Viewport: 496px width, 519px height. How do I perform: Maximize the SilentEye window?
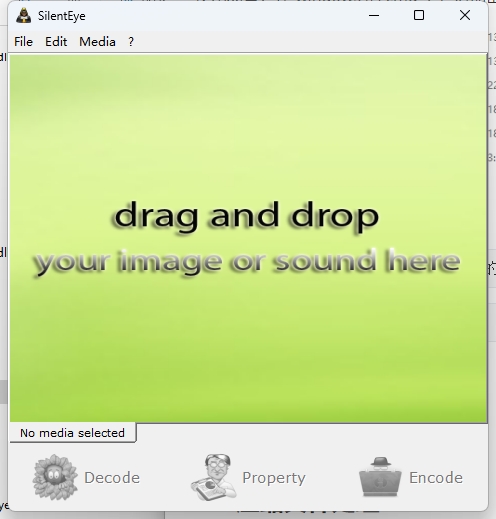(419, 15)
